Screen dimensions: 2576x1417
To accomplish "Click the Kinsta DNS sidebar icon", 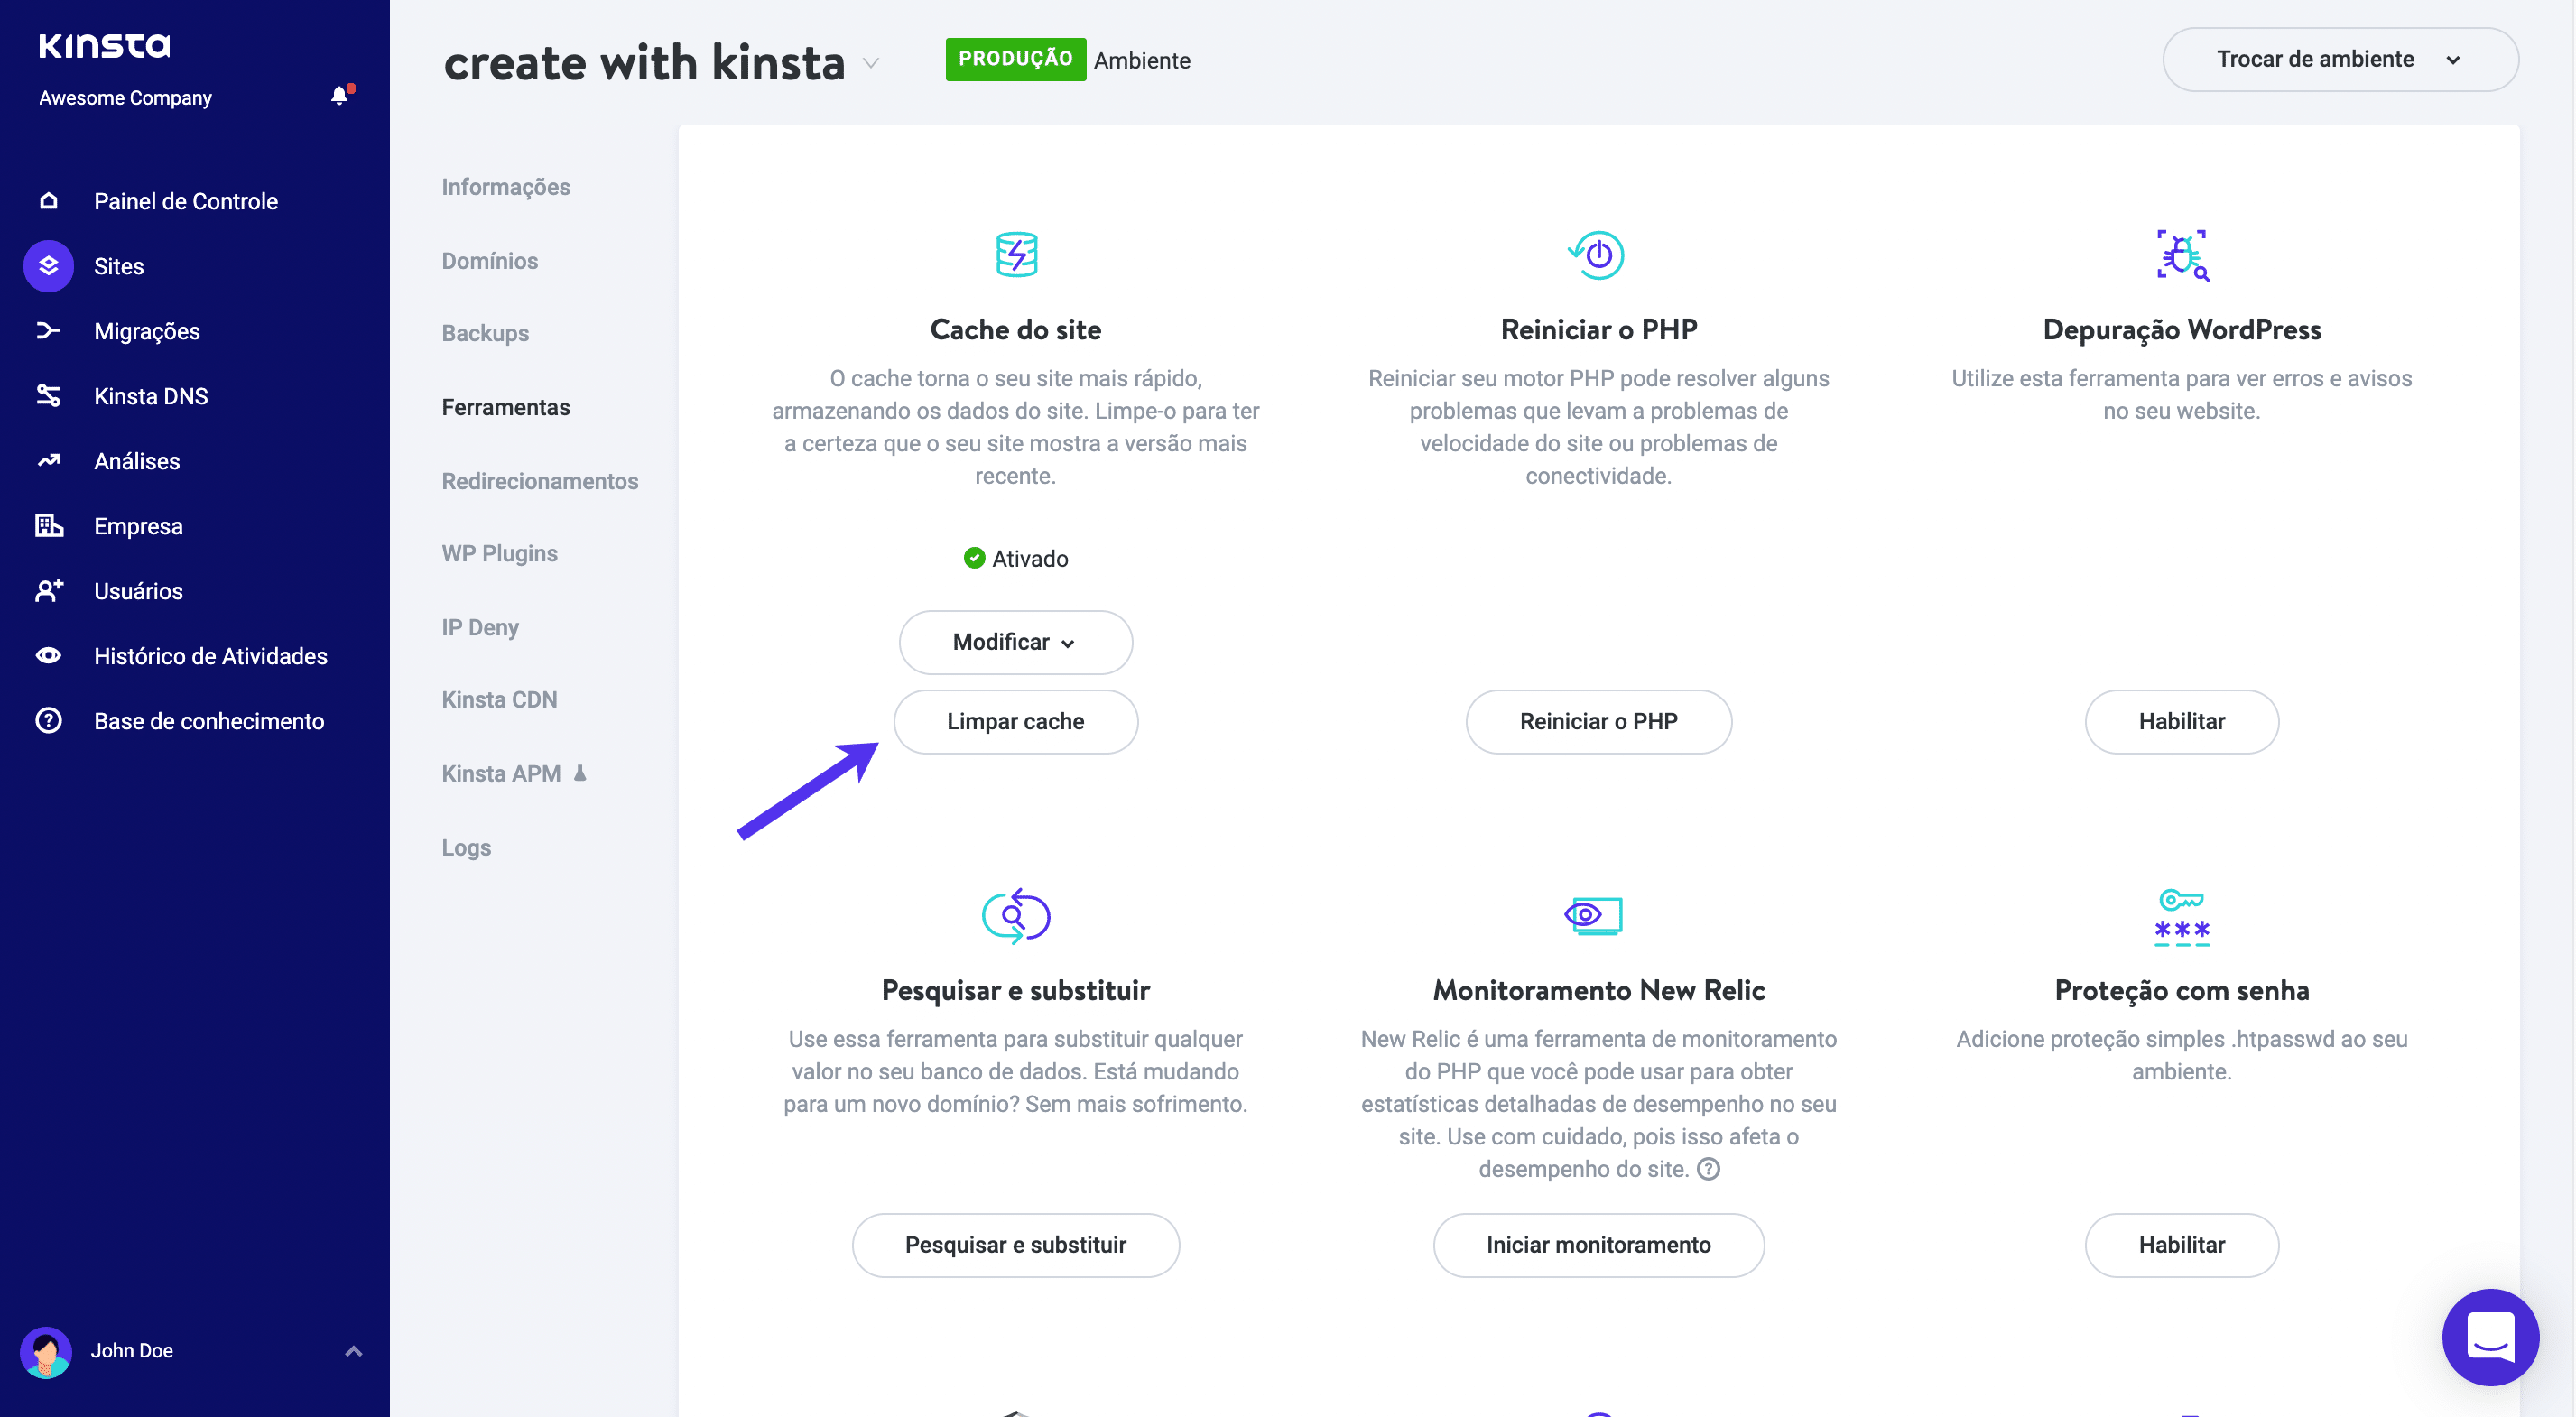I will click(48, 396).
